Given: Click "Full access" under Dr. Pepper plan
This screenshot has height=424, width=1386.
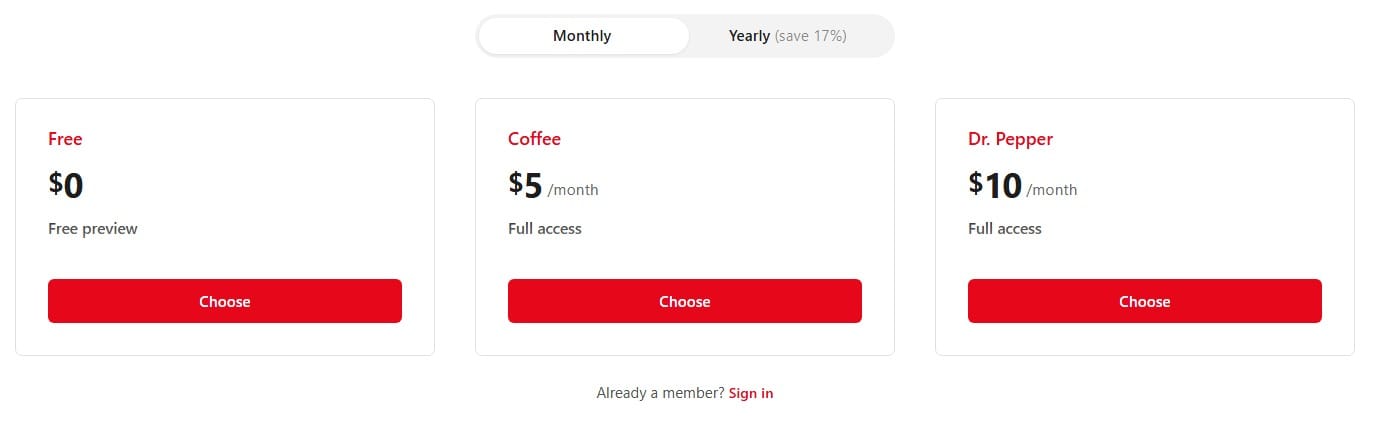Looking at the screenshot, I should coord(1005,228).
